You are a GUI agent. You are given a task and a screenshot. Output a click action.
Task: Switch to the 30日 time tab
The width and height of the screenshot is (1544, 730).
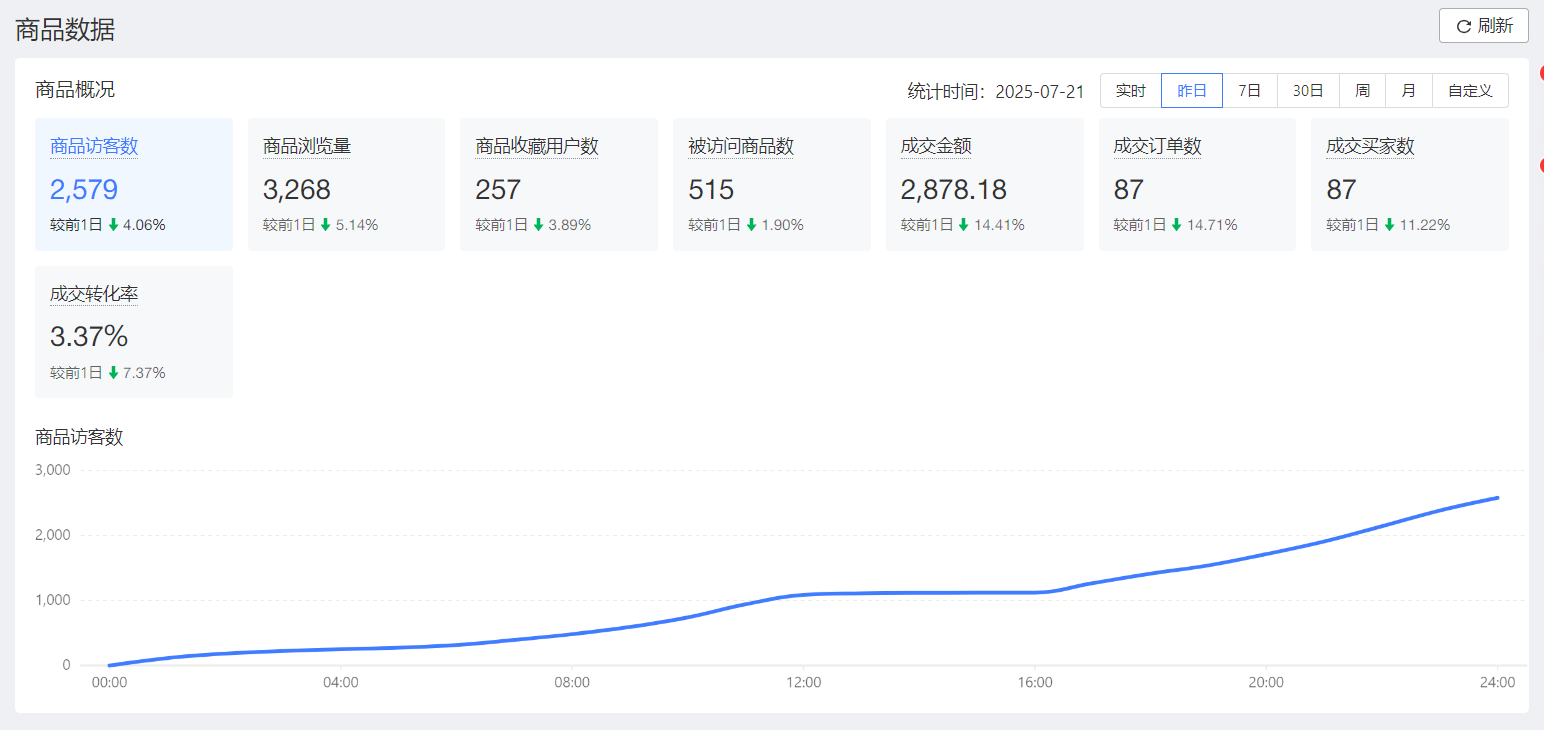coord(1307,90)
